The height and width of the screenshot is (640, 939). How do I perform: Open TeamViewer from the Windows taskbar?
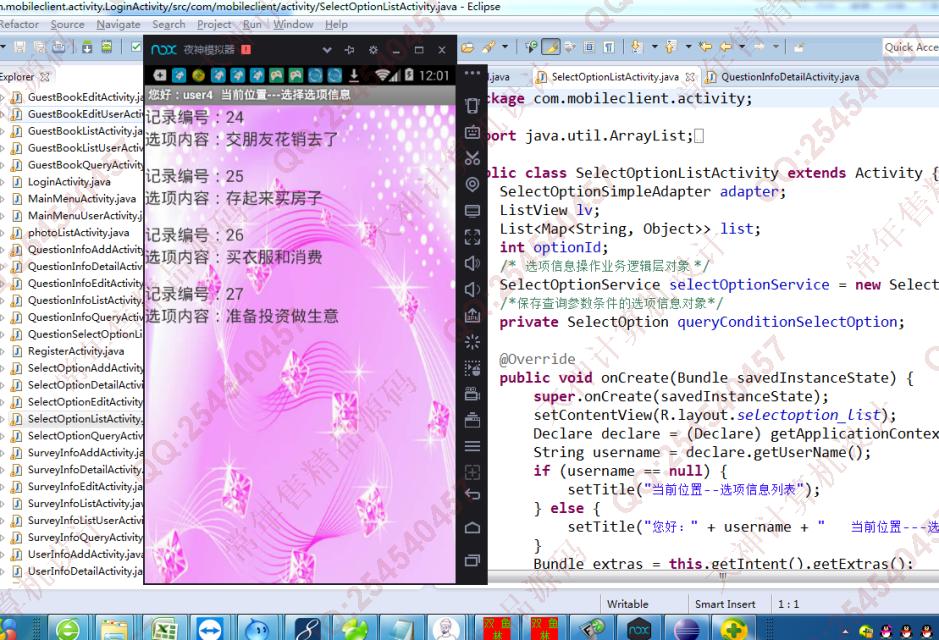tap(210, 629)
